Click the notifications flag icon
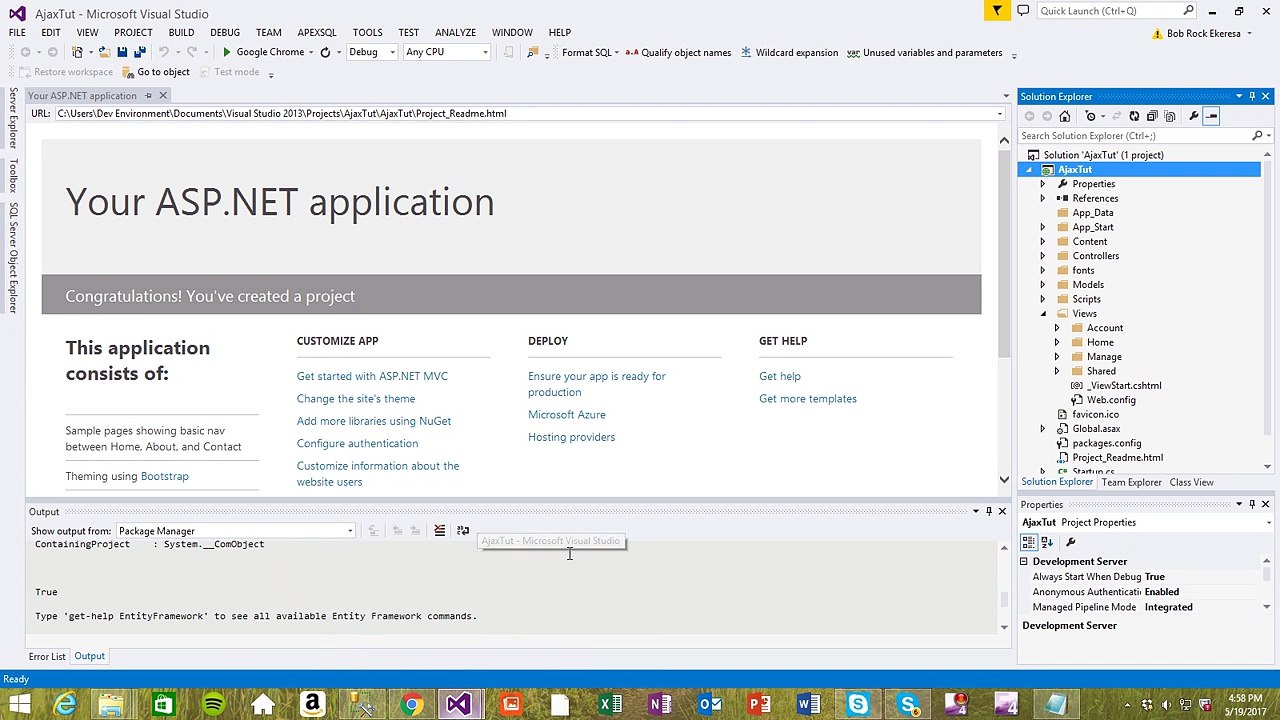The image size is (1280, 720). point(997,11)
